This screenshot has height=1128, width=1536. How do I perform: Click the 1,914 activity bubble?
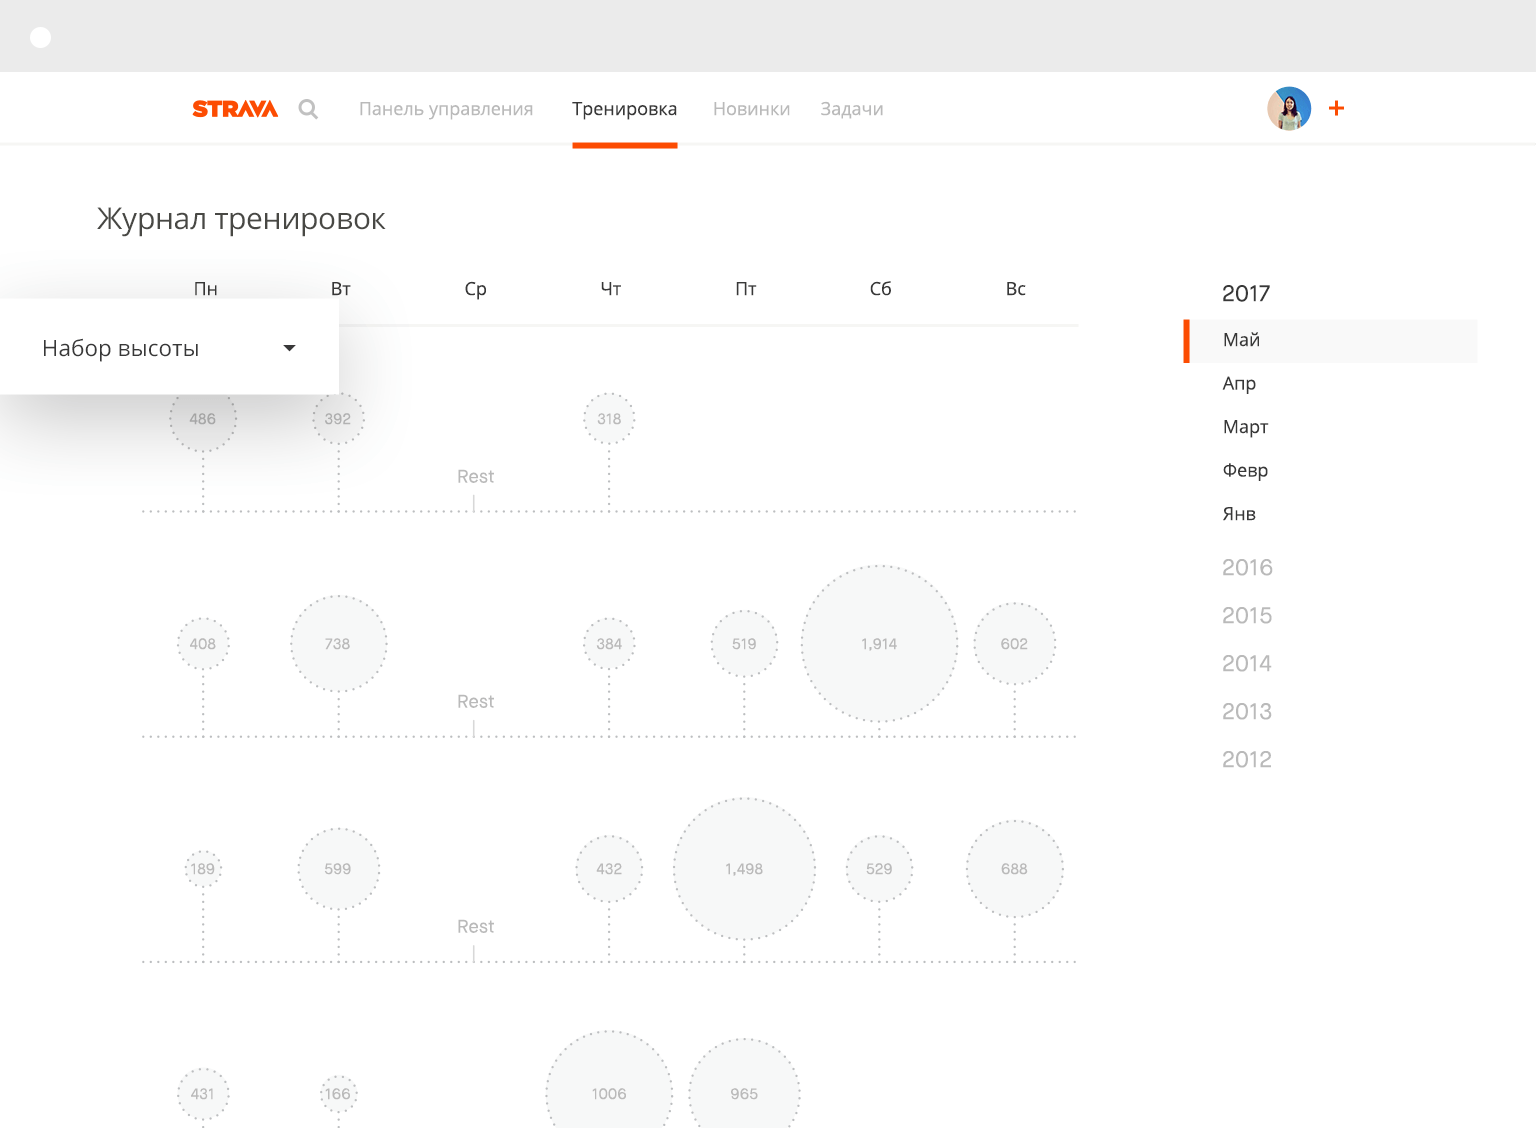coord(879,643)
